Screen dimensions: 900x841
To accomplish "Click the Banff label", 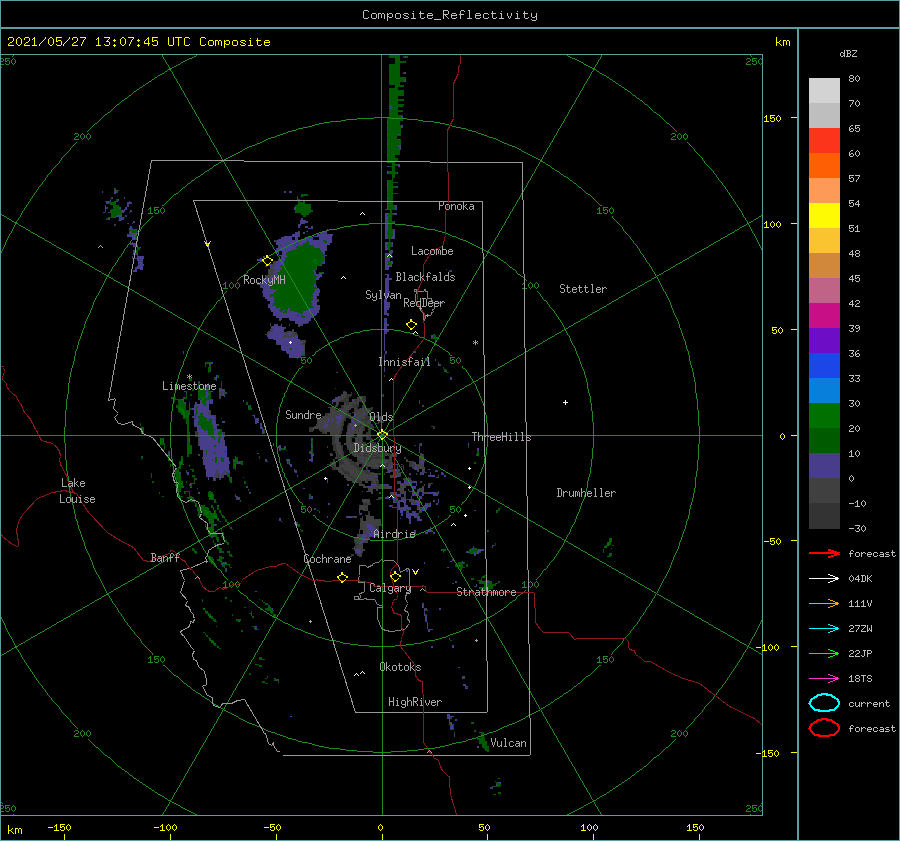I will click(165, 557).
